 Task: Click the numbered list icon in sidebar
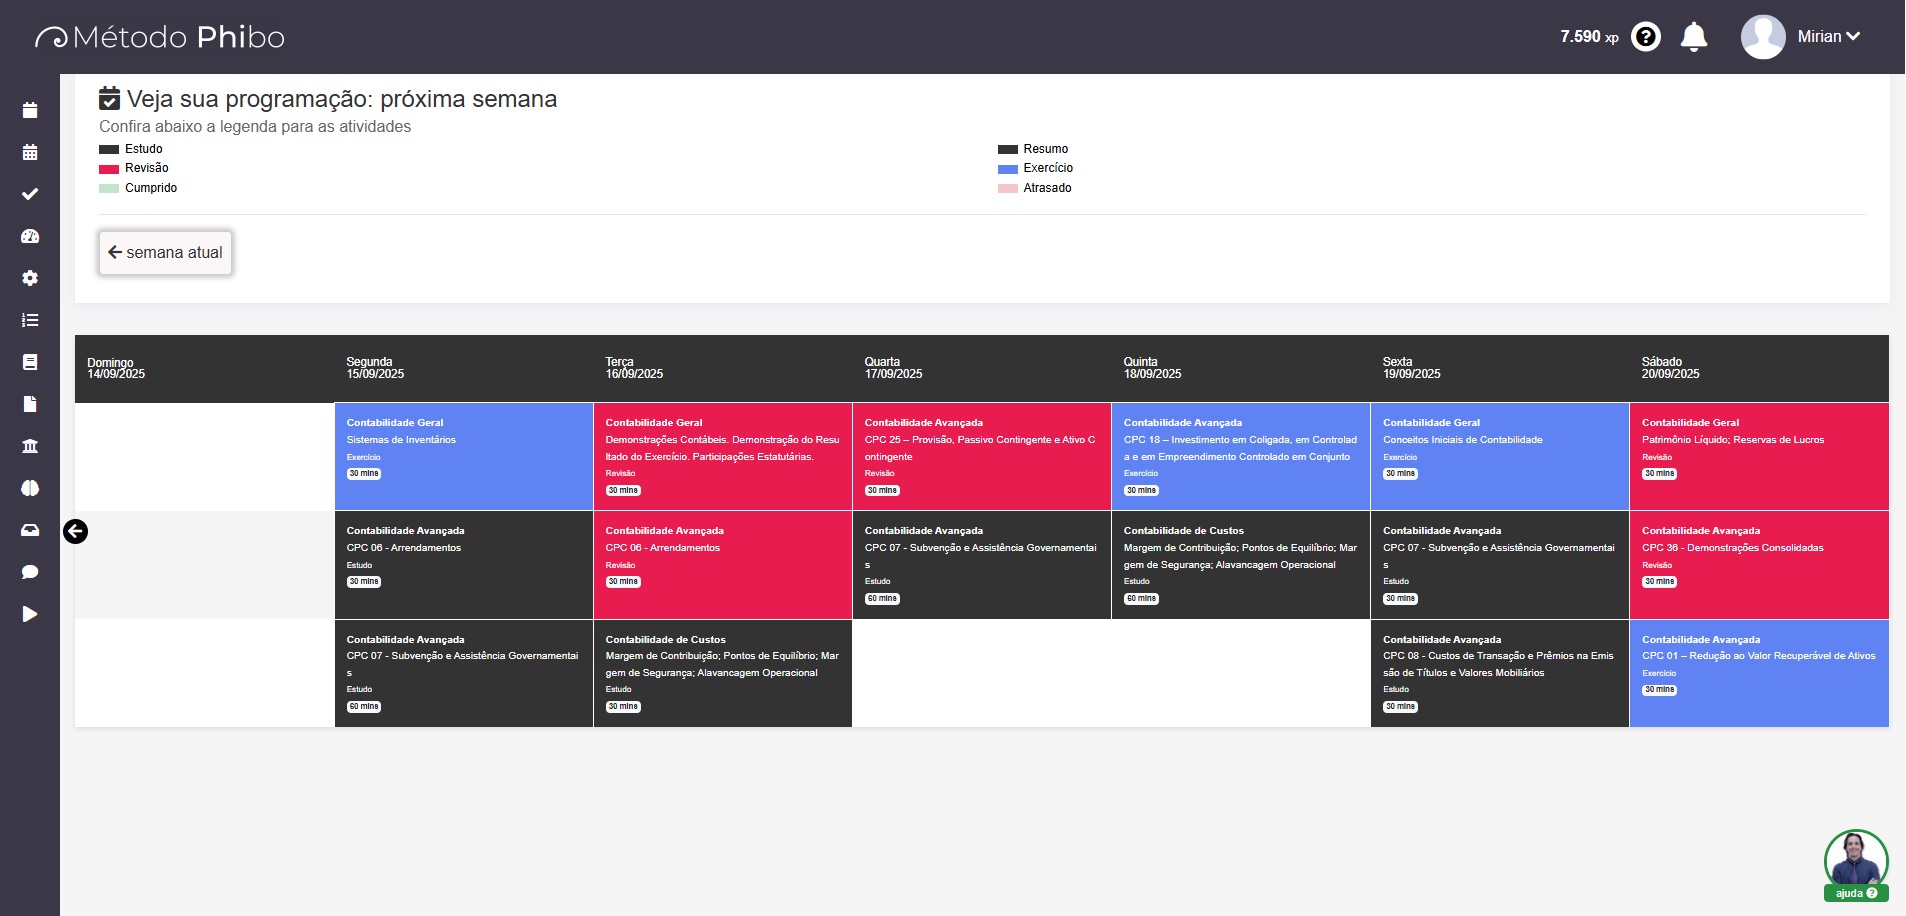tap(30, 320)
